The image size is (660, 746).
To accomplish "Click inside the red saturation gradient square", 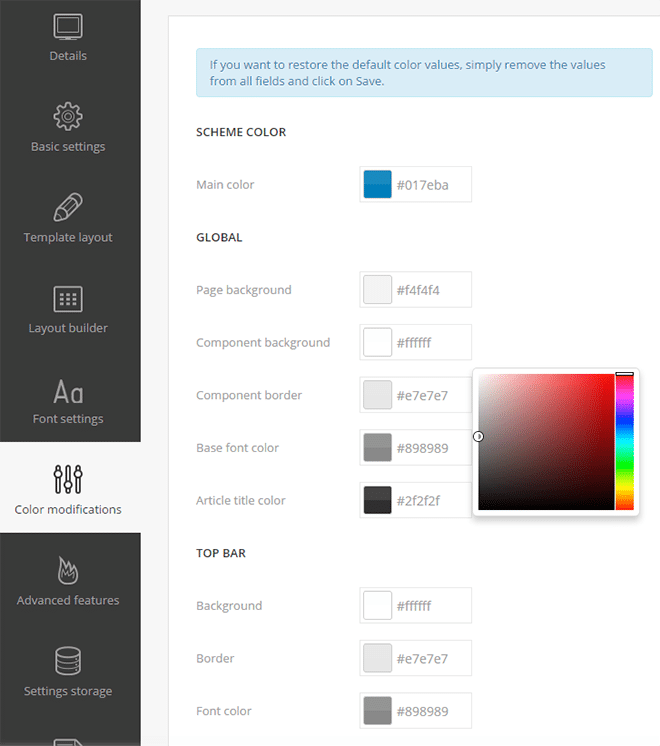I will click(545, 442).
